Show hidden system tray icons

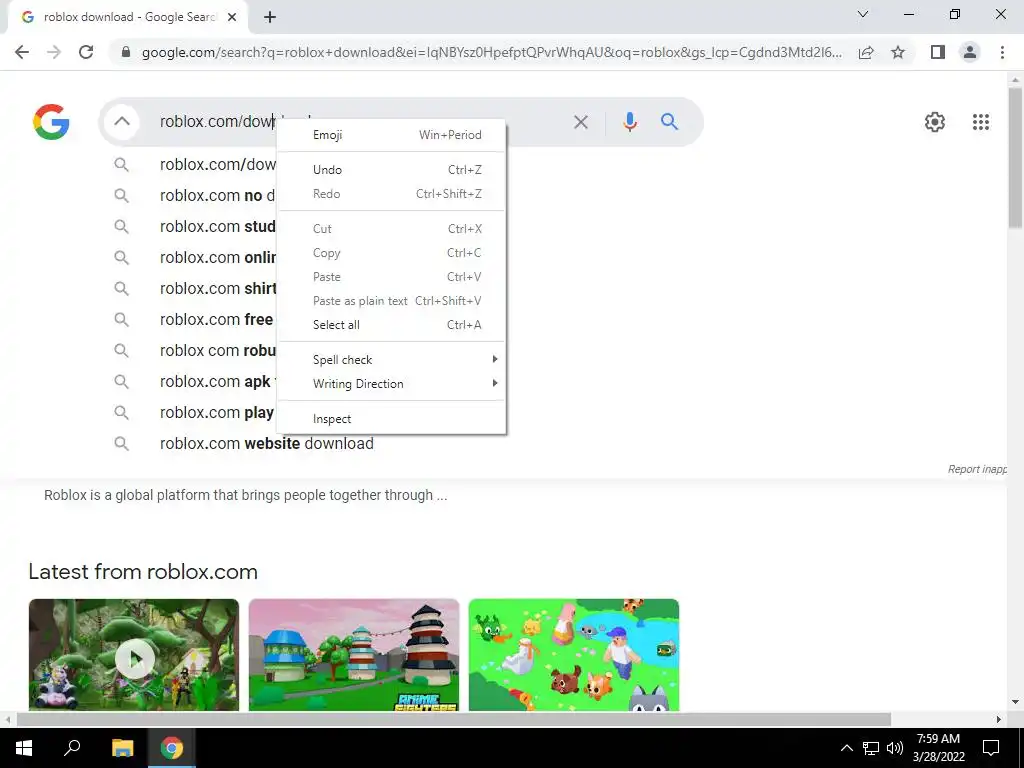coord(846,748)
